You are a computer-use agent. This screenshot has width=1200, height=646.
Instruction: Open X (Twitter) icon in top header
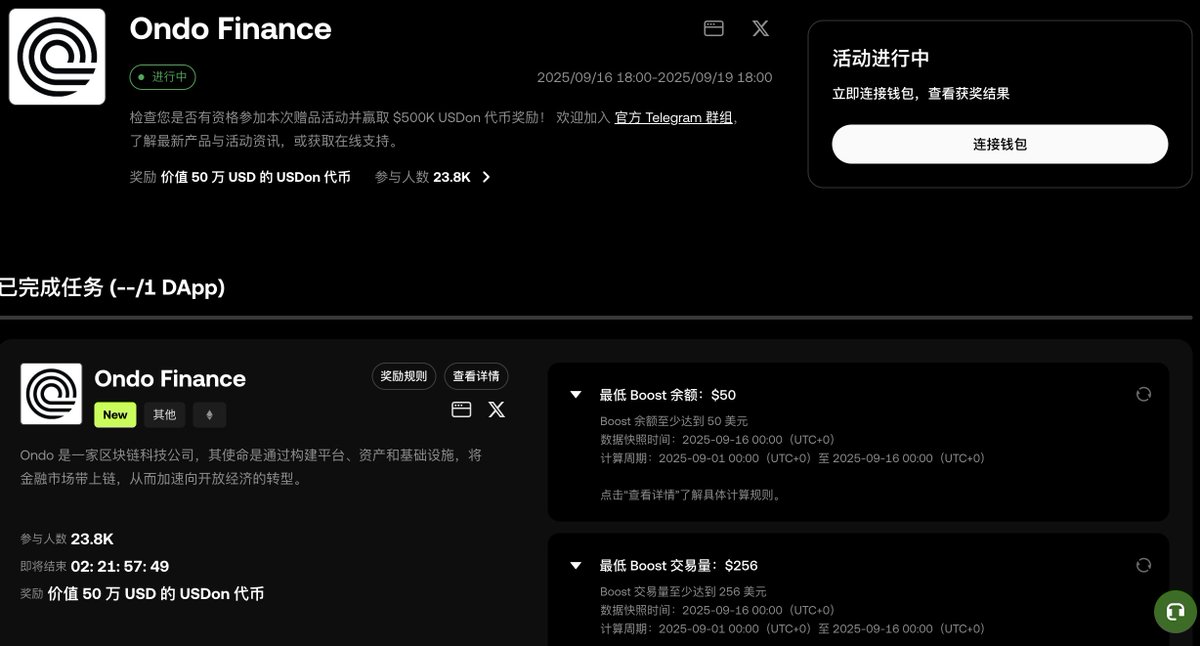click(x=760, y=28)
